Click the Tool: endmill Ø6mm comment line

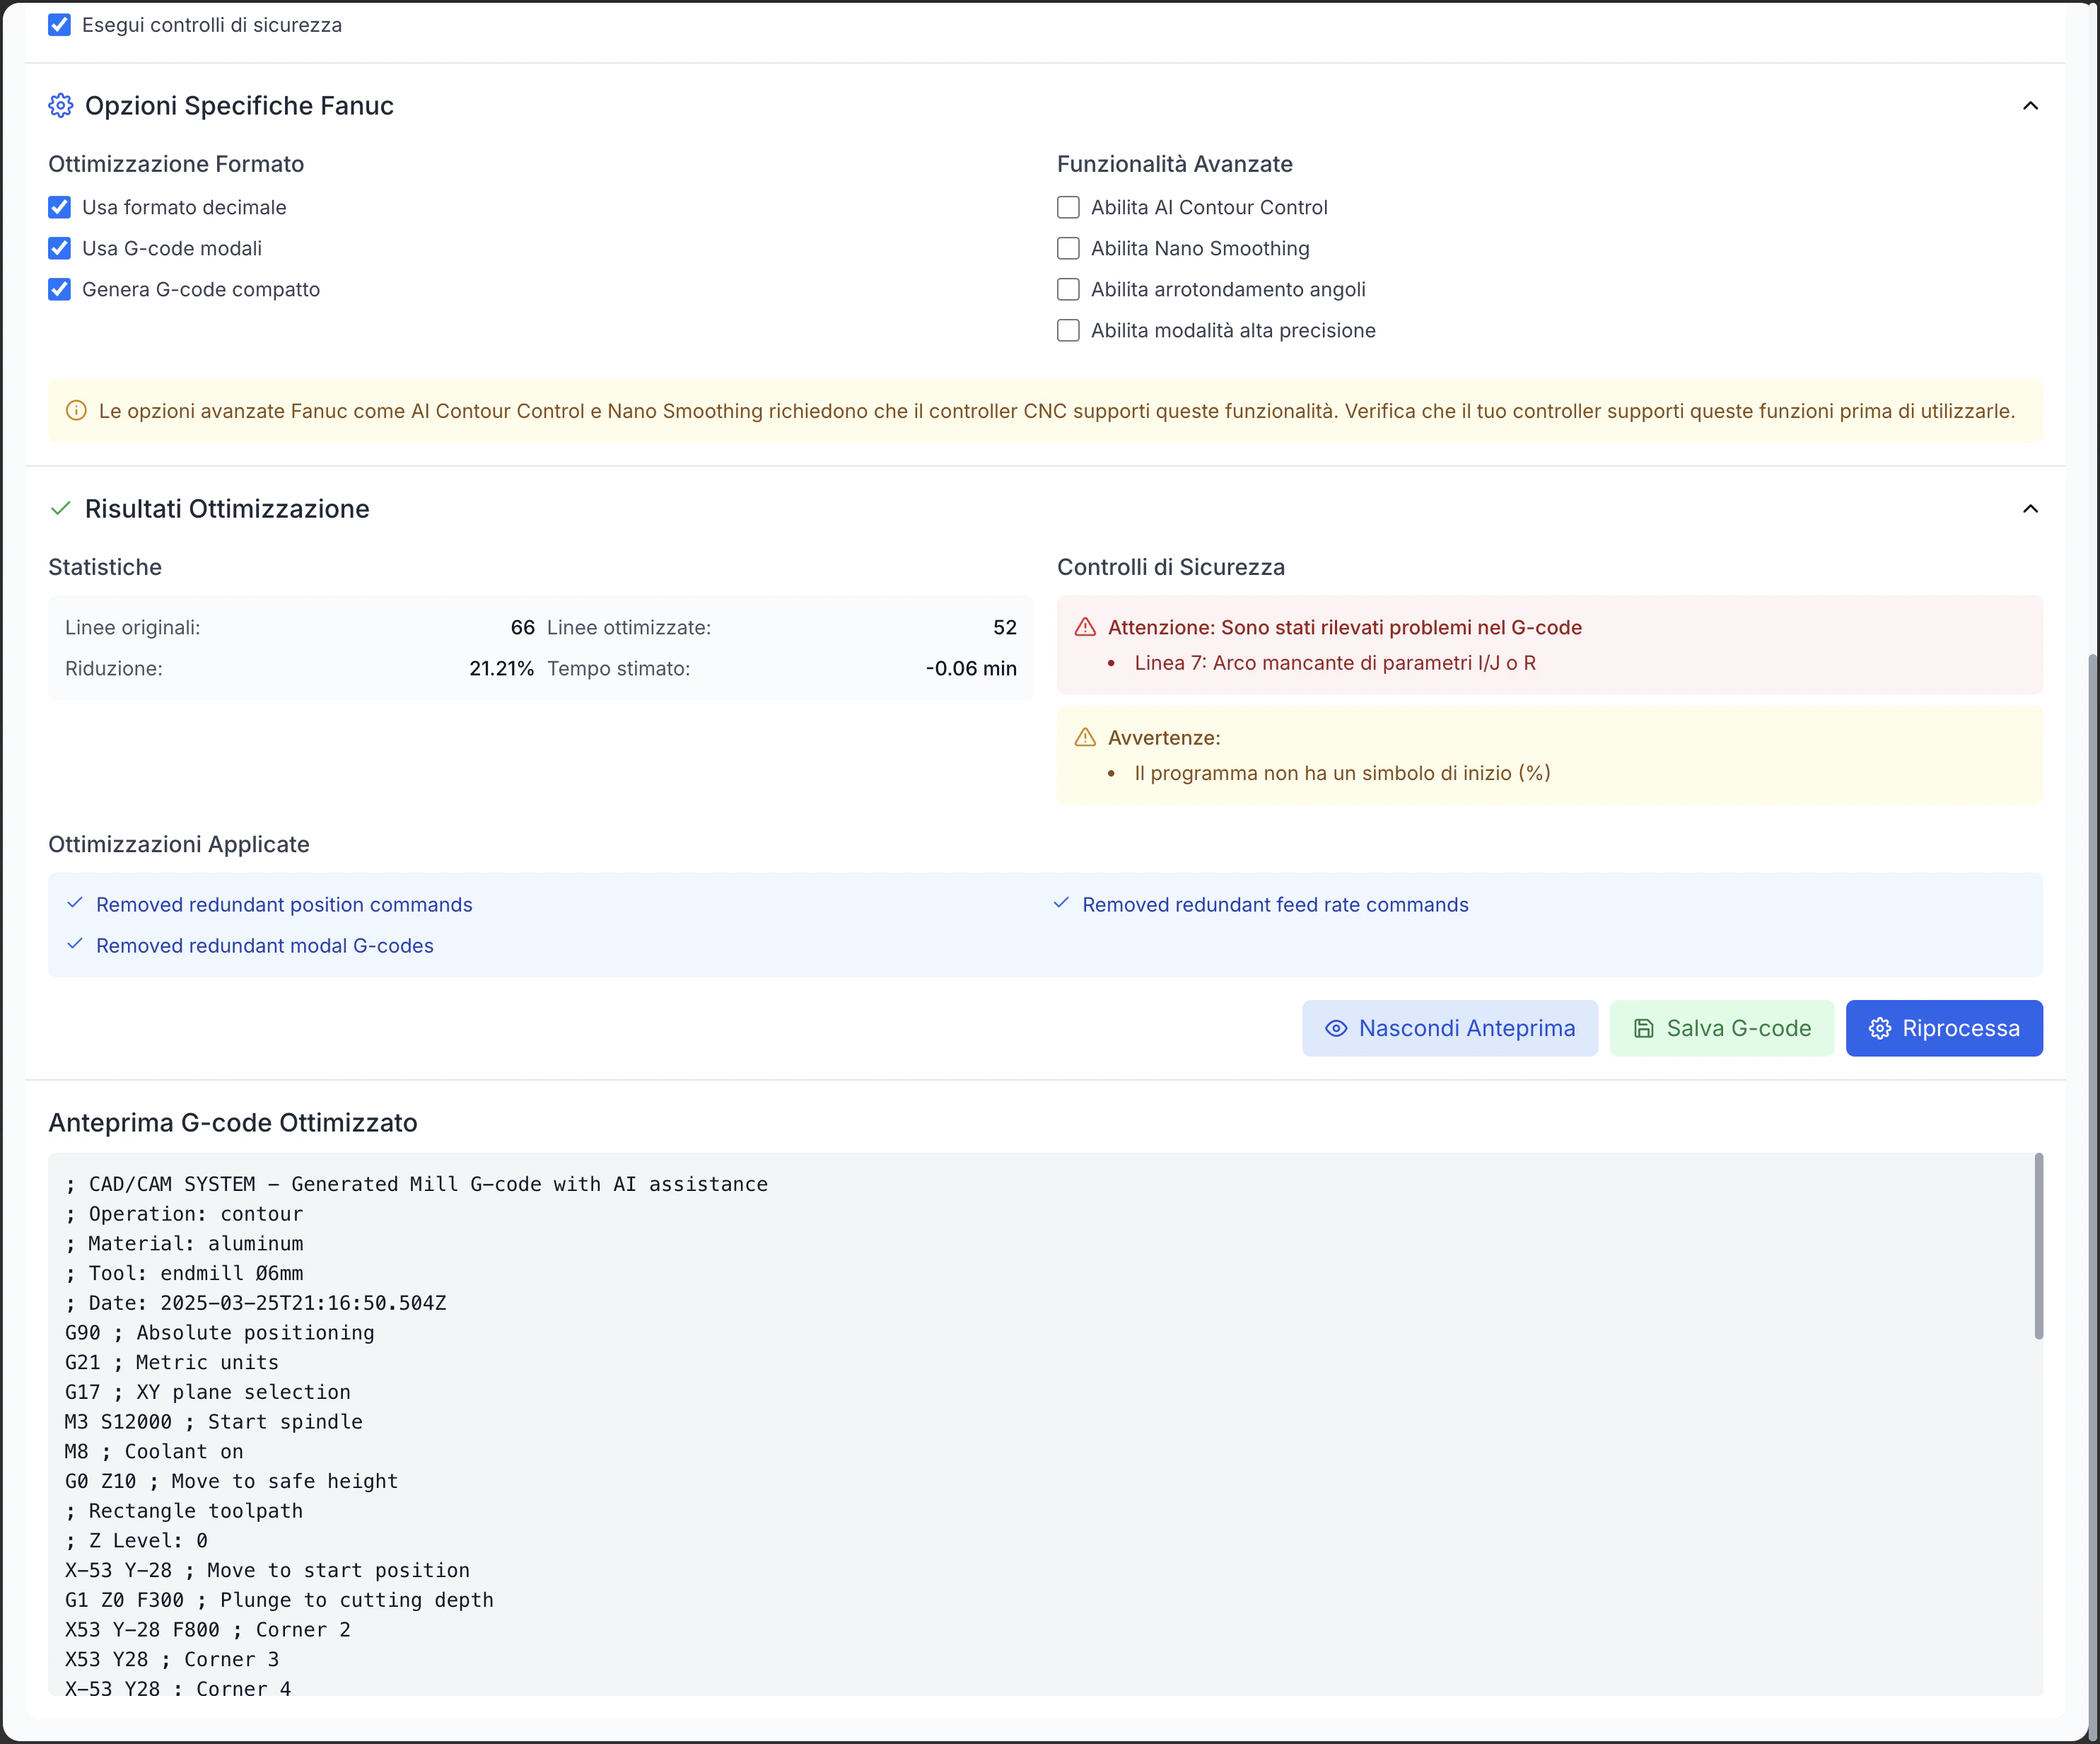click(x=184, y=1274)
